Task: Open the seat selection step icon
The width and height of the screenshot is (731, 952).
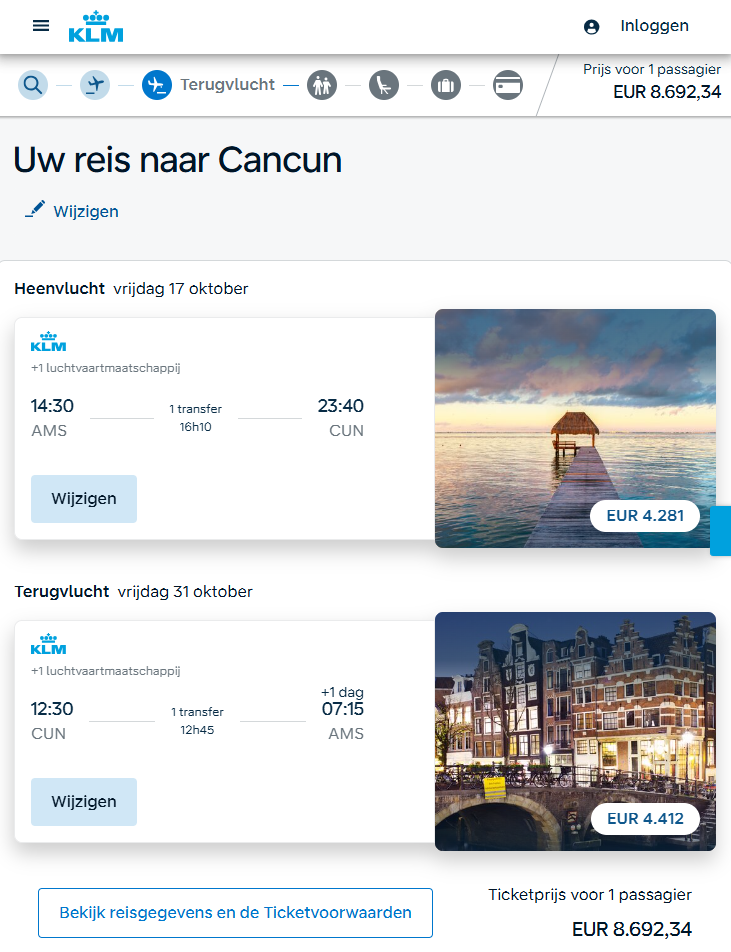Action: click(x=384, y=85)
